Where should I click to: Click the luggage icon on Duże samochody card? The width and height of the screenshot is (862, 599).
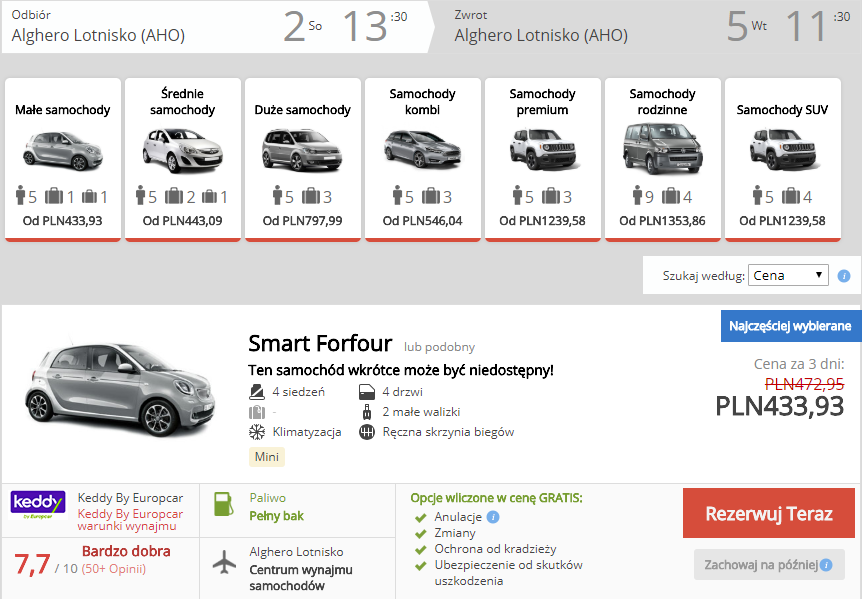311,196
